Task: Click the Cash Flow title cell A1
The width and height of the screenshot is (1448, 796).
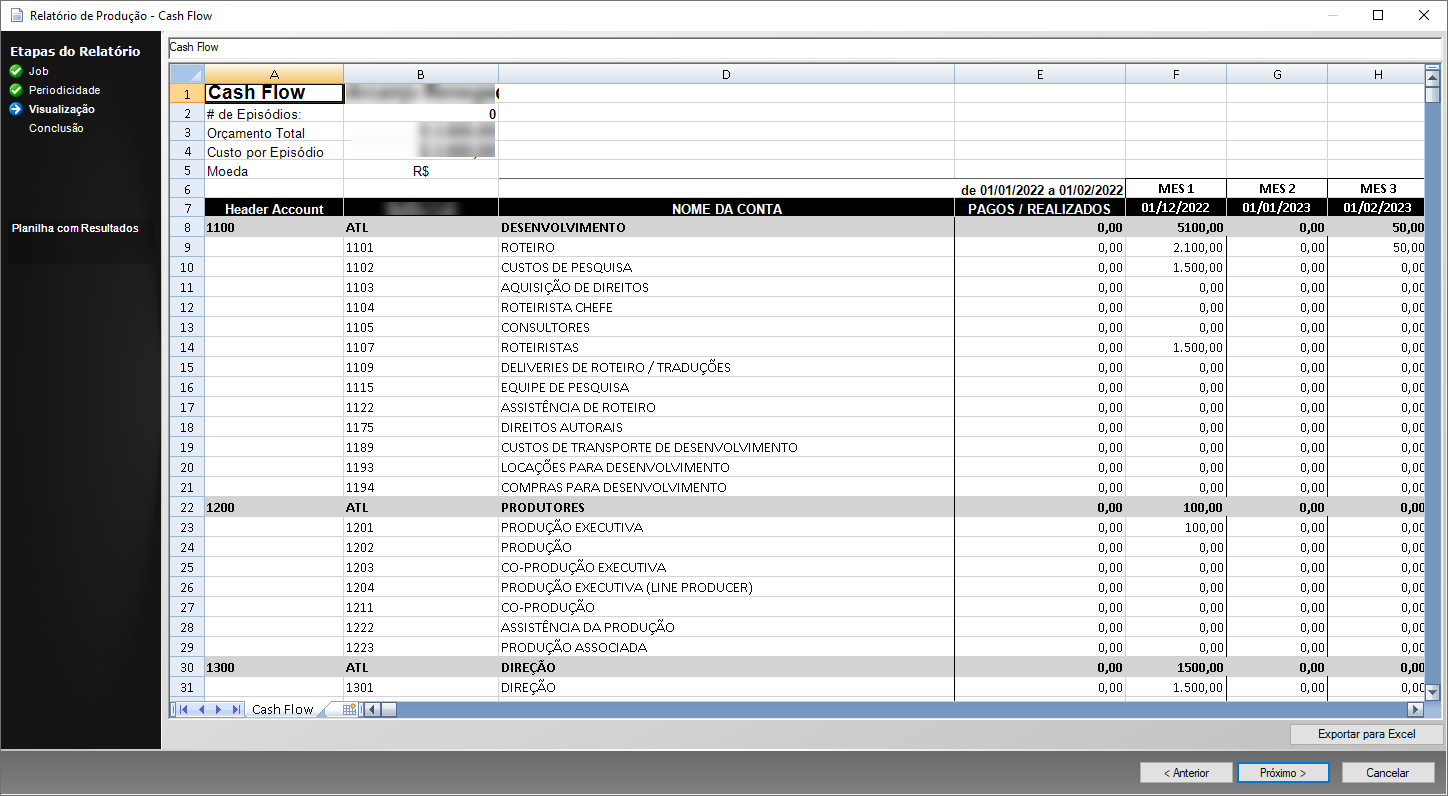Action: point(274,93)
